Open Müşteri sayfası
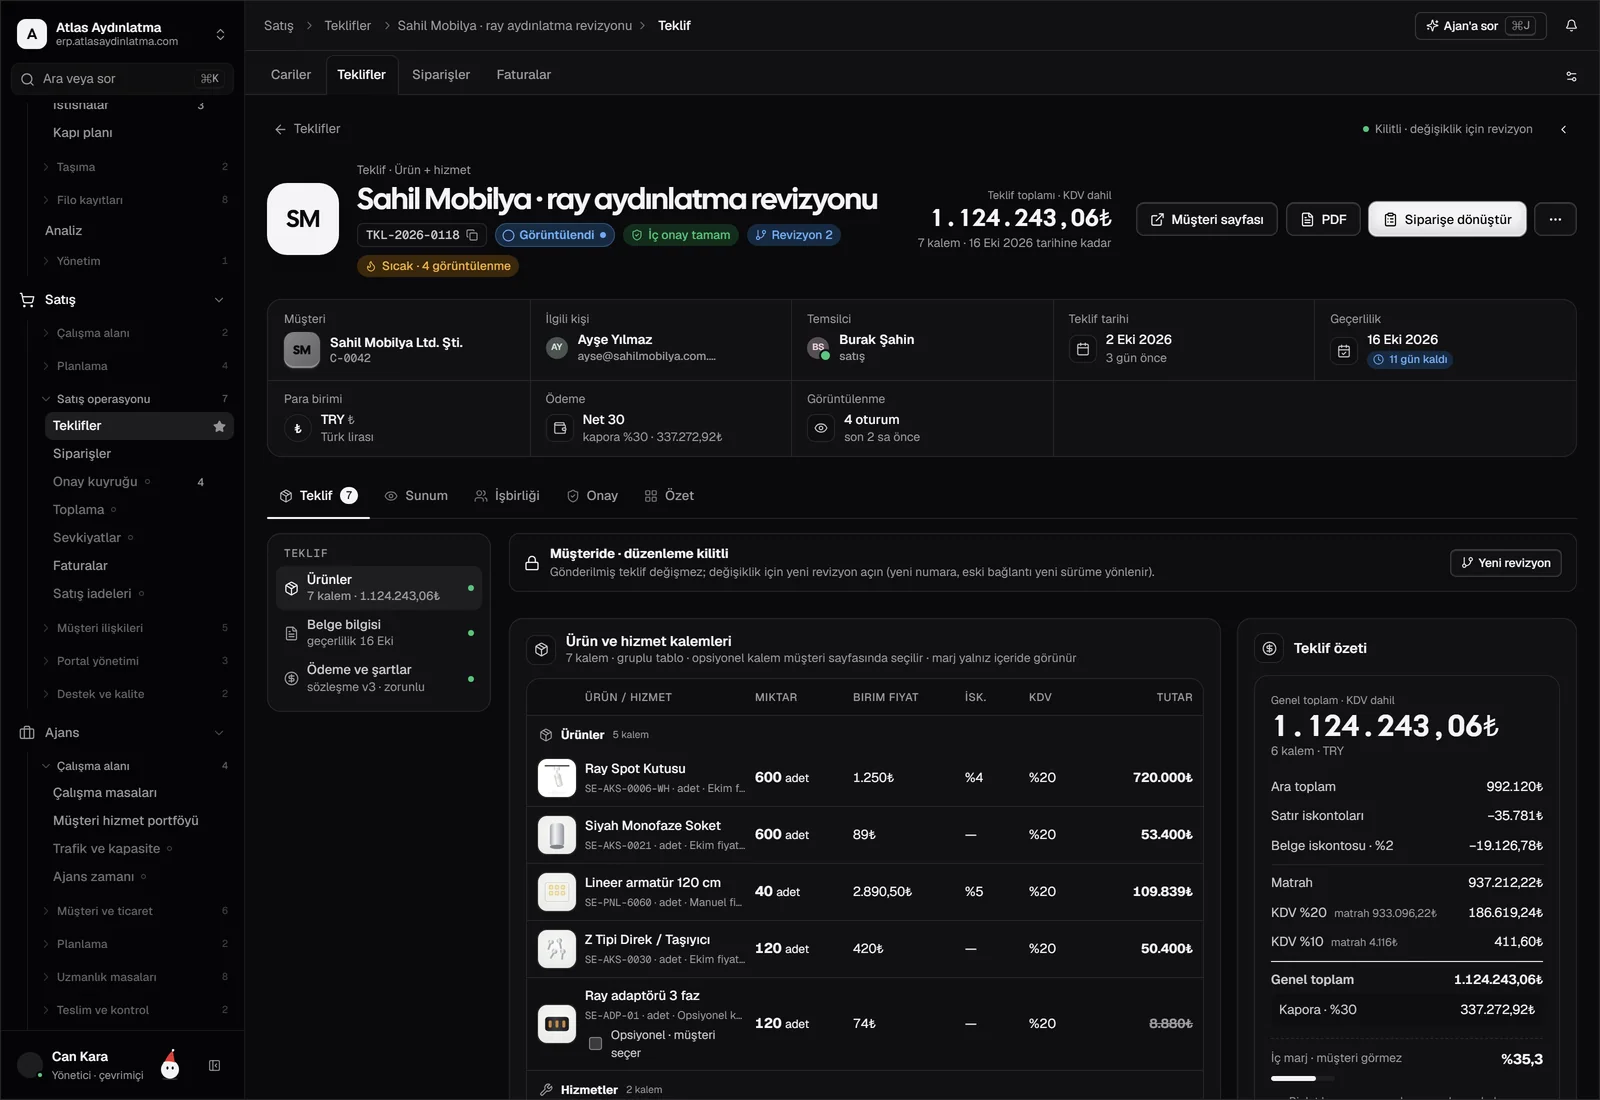 pyautogui.click(x=1207, y=219)
